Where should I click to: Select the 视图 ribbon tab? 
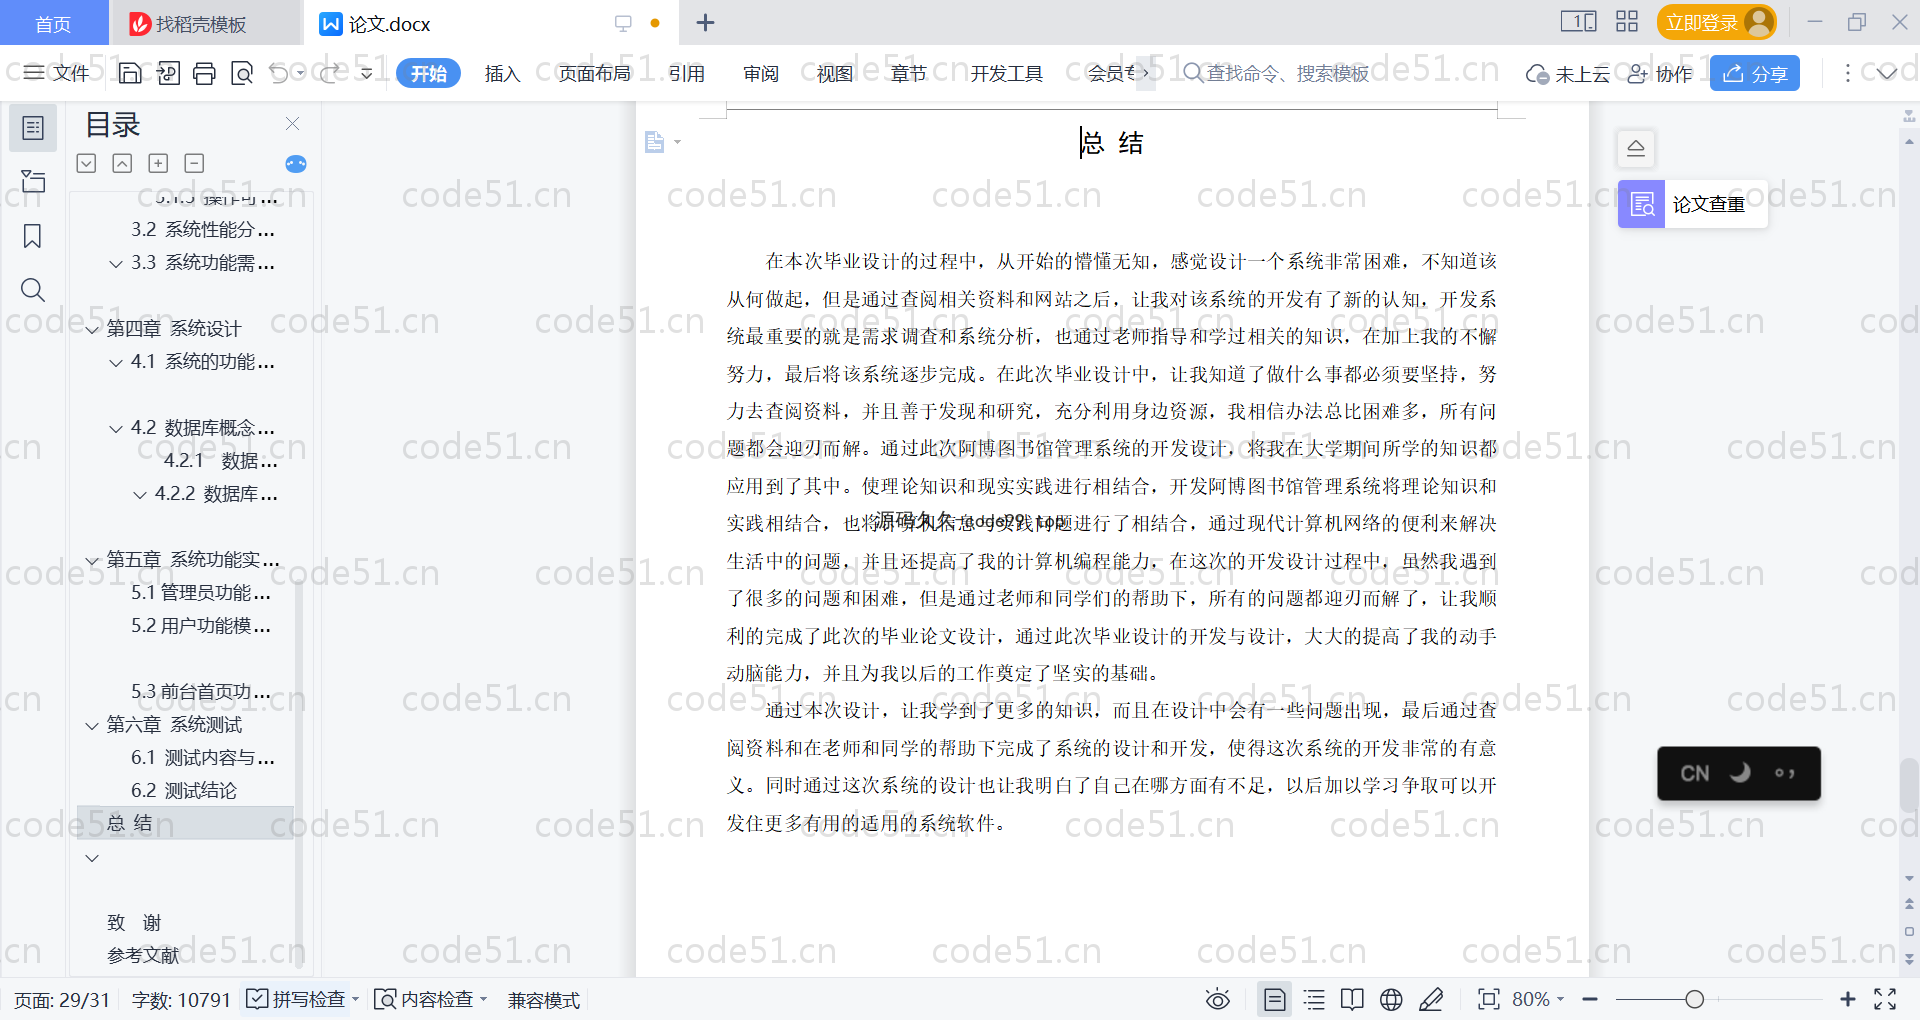click(x=834, y=73)
